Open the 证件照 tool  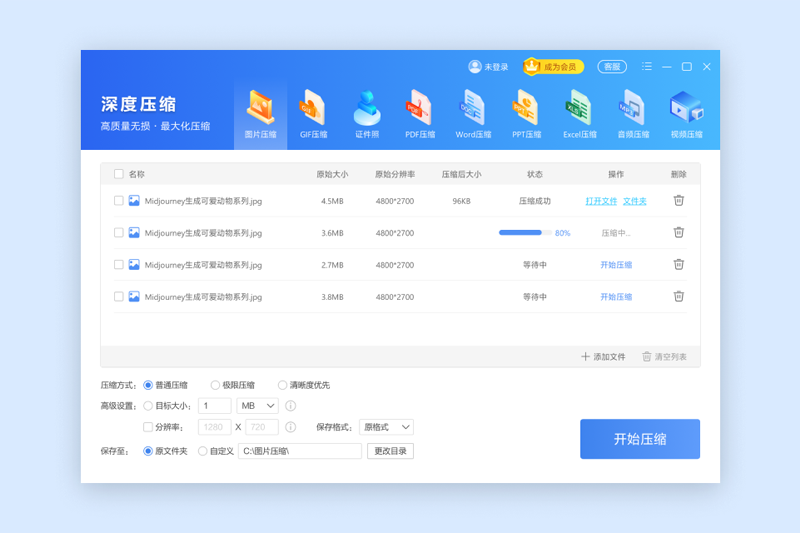(367, 113)
